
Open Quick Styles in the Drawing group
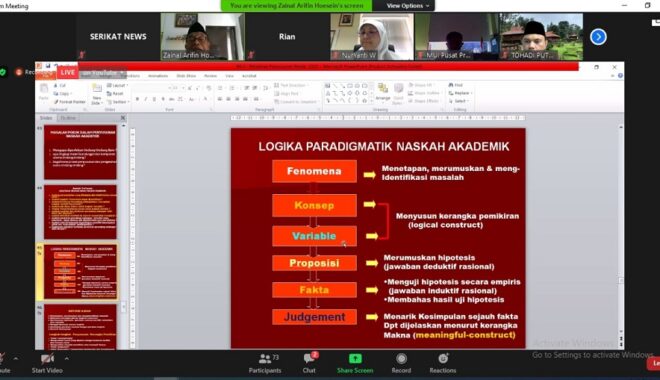click(398, 93)
